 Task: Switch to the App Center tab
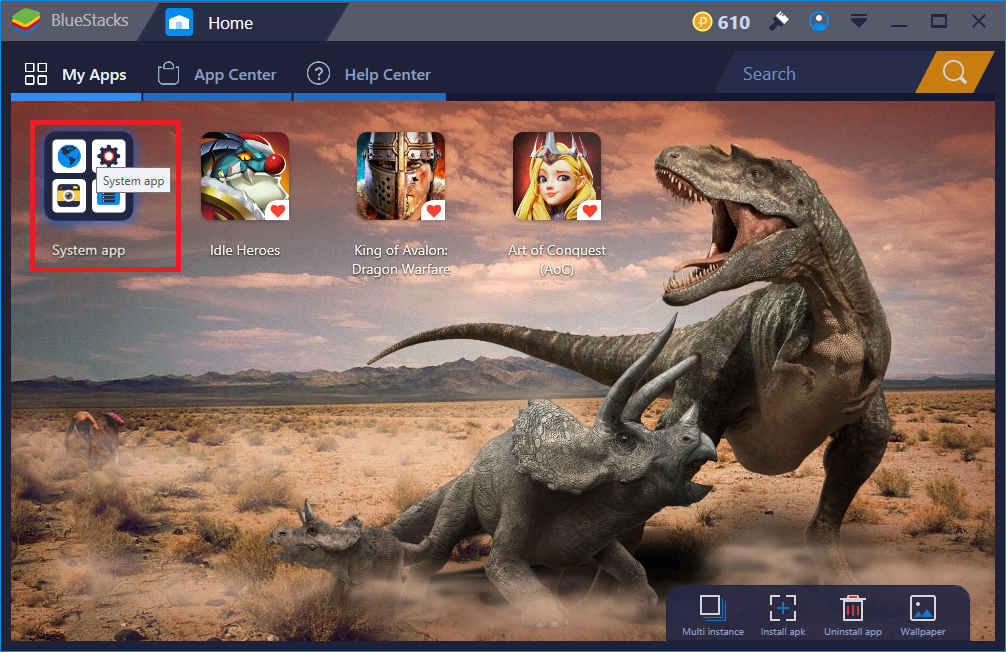[217, 74]
